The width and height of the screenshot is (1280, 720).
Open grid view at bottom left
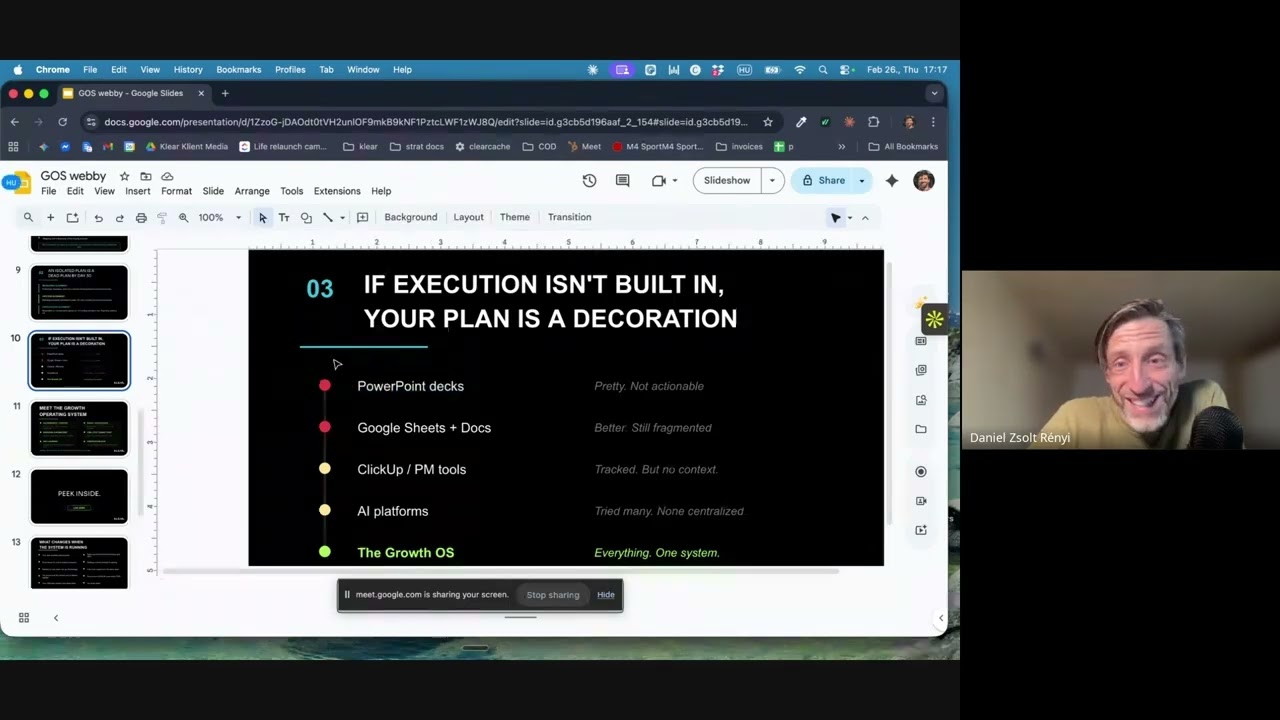24,618
